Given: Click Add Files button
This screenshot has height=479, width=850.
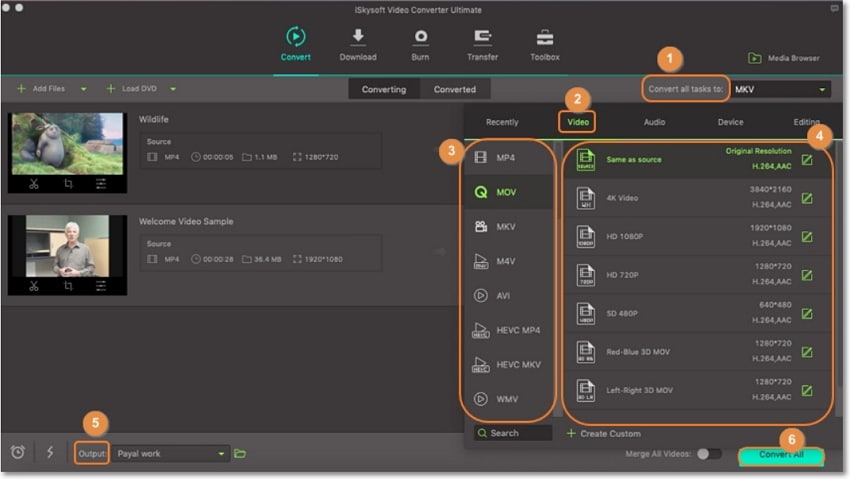Looking at the screenshot, I should point(41,88).
